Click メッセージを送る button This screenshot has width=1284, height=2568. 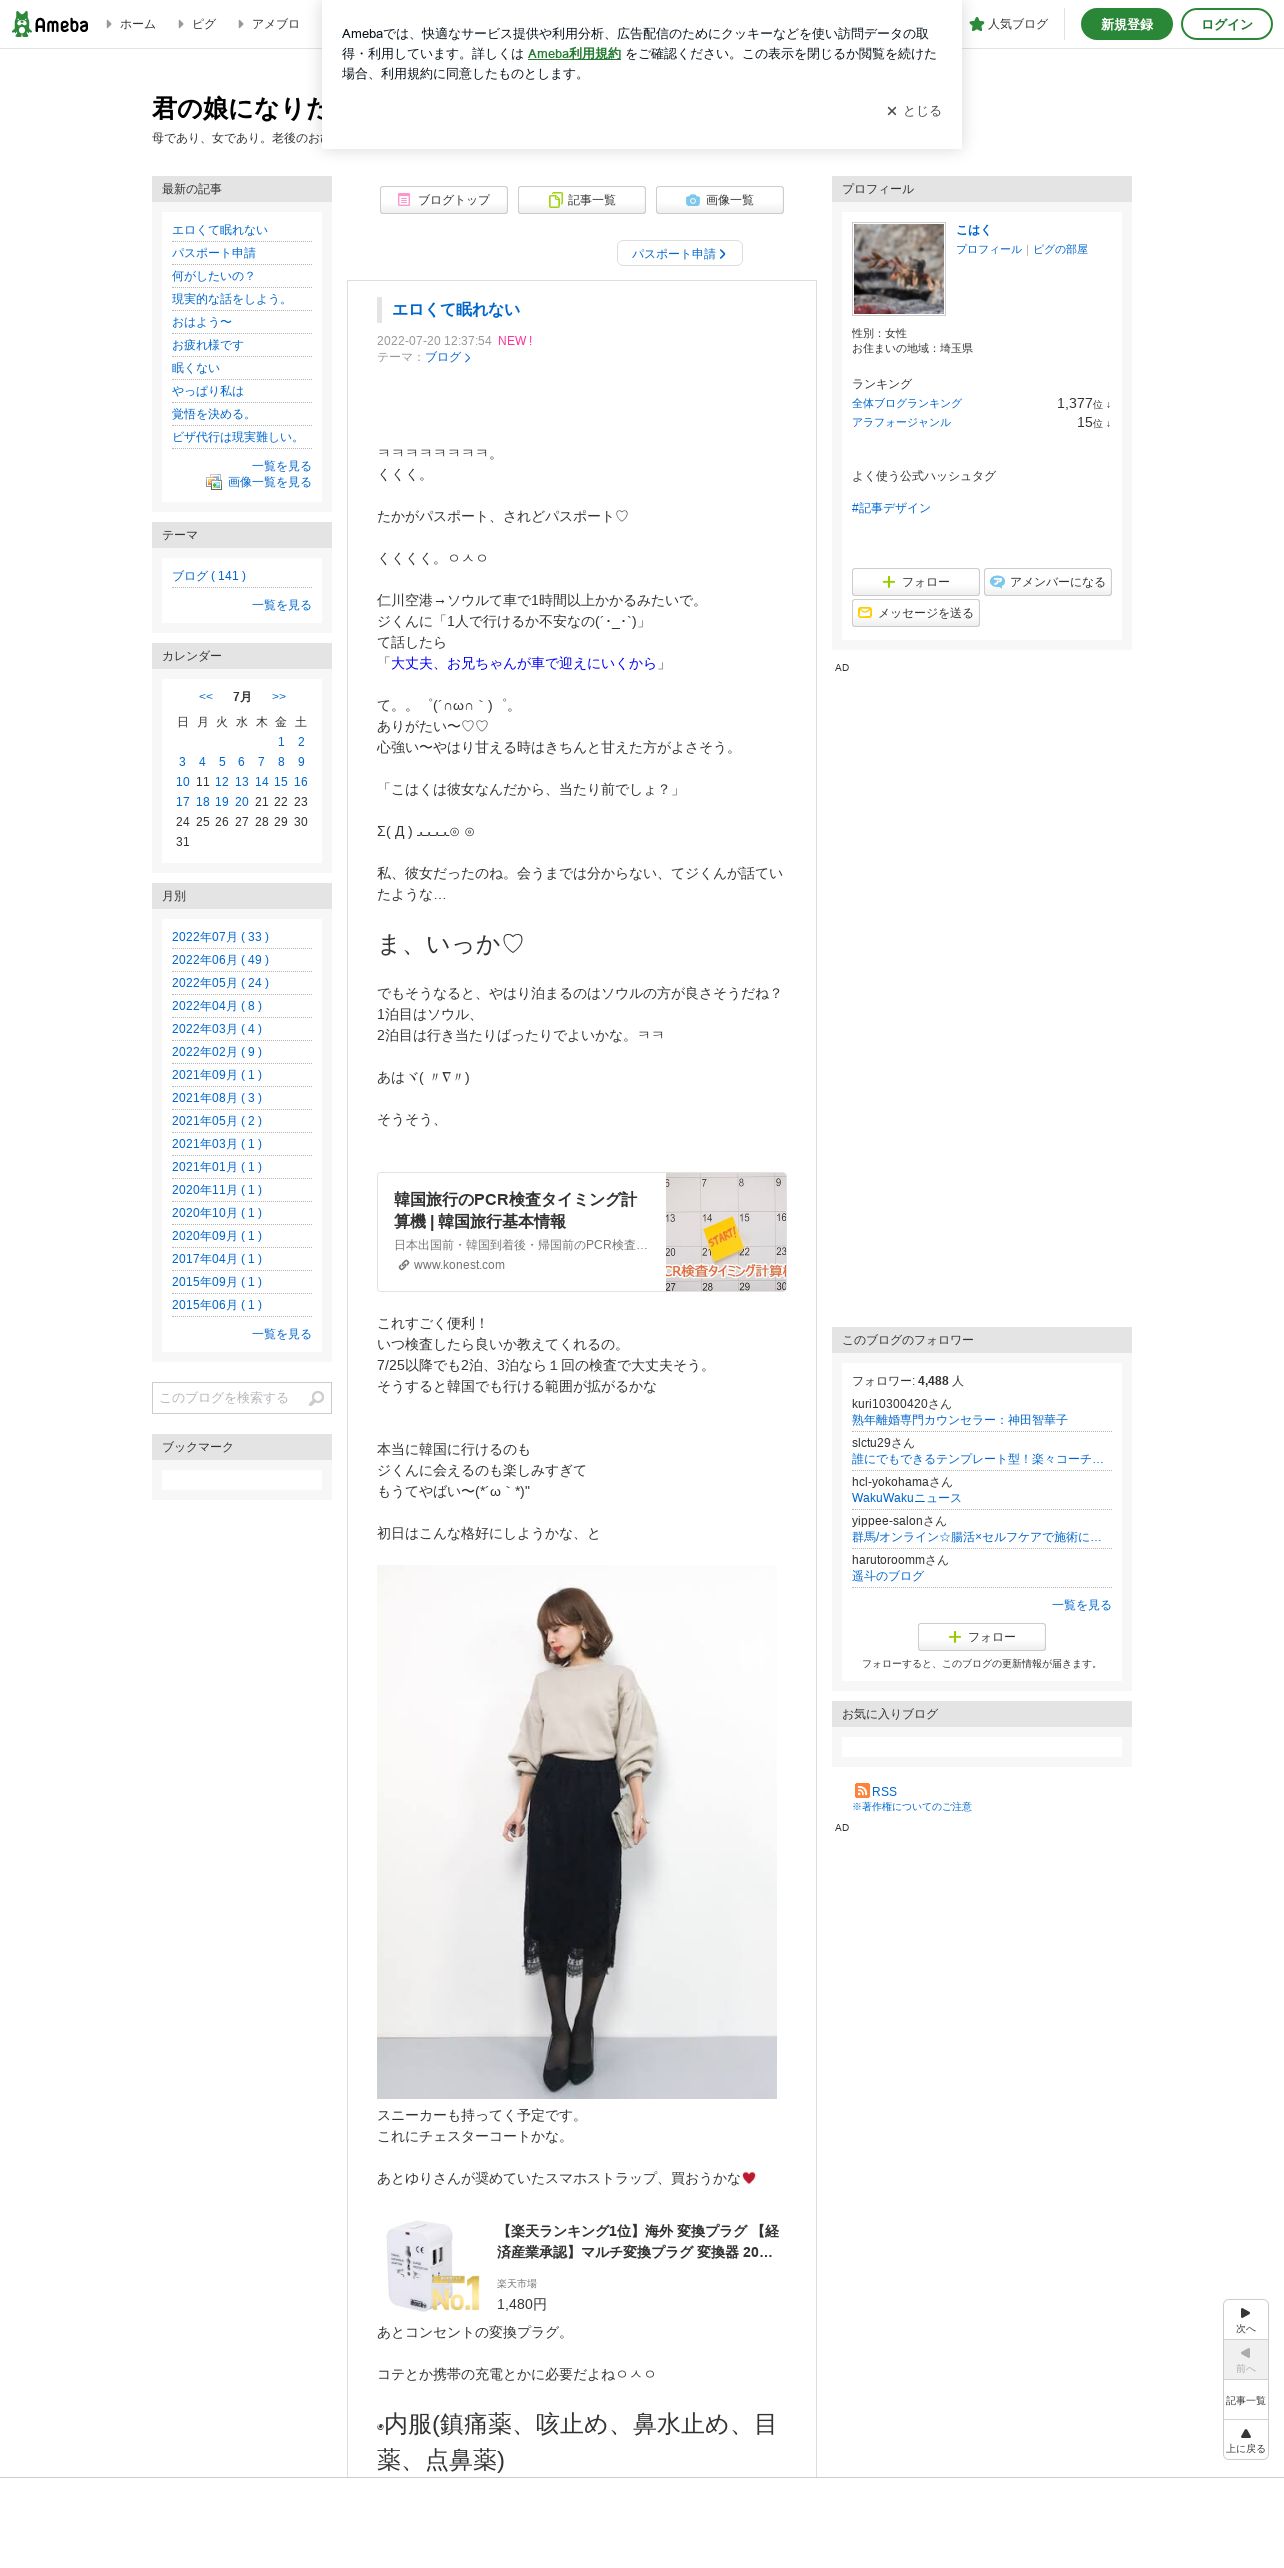click(x=916, y=613)
